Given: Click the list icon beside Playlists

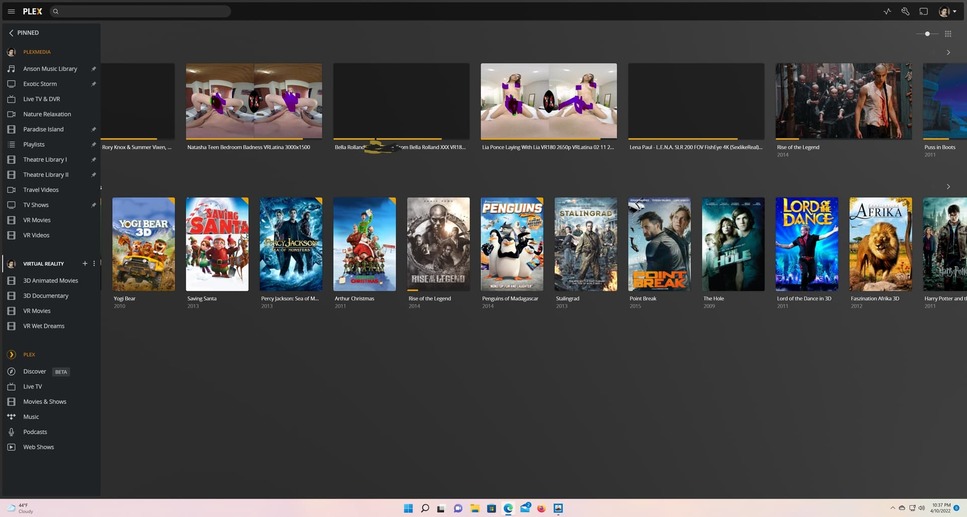Looking at the screenshot, I should (11, 144).
